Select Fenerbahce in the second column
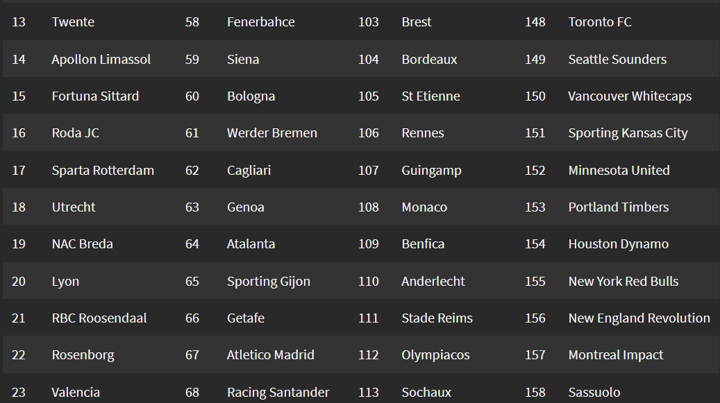The image size is (720, 403). [261, 22]
